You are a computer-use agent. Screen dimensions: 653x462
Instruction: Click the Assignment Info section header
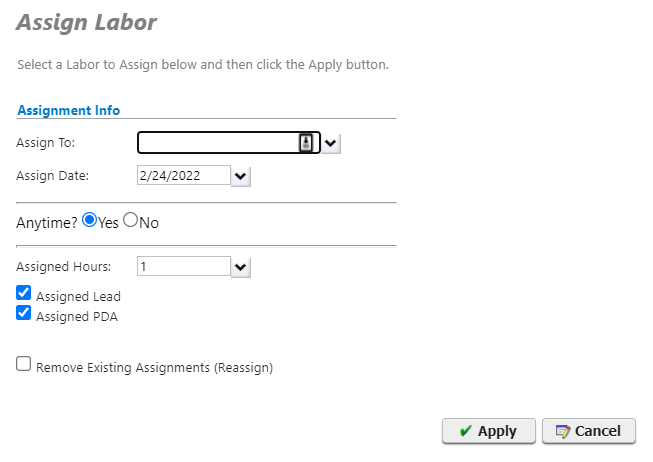68,110
